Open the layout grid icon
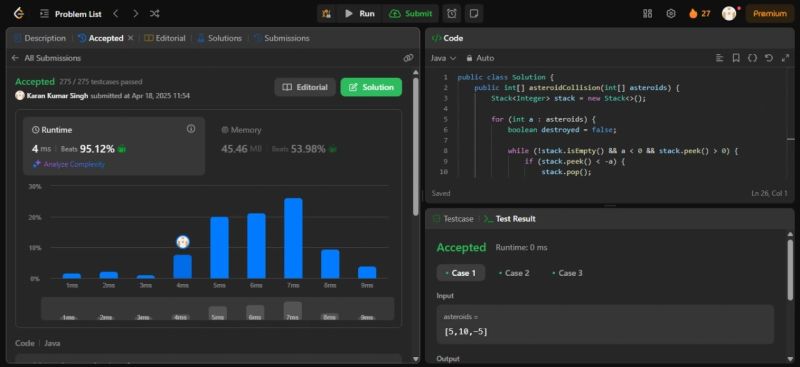Image resolution: width=800 pixels, height=367 pixels. pos(647,14)
